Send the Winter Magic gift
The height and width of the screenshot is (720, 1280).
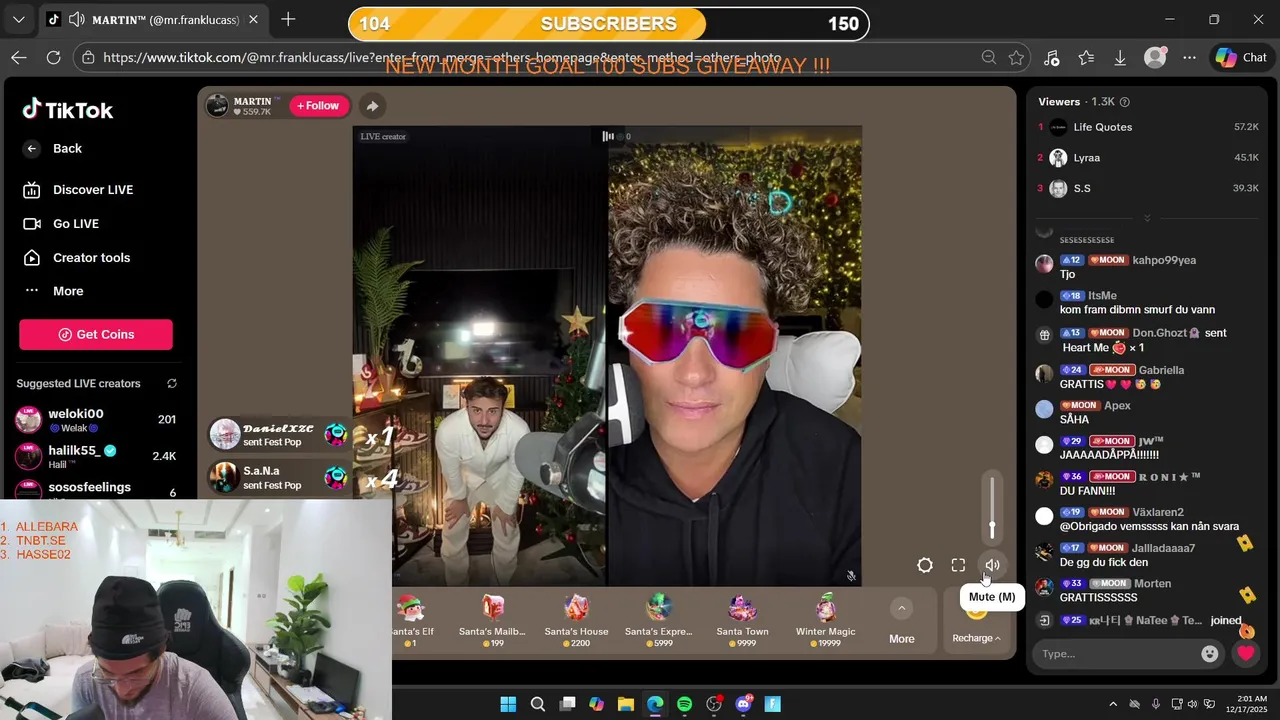point(825,620)
